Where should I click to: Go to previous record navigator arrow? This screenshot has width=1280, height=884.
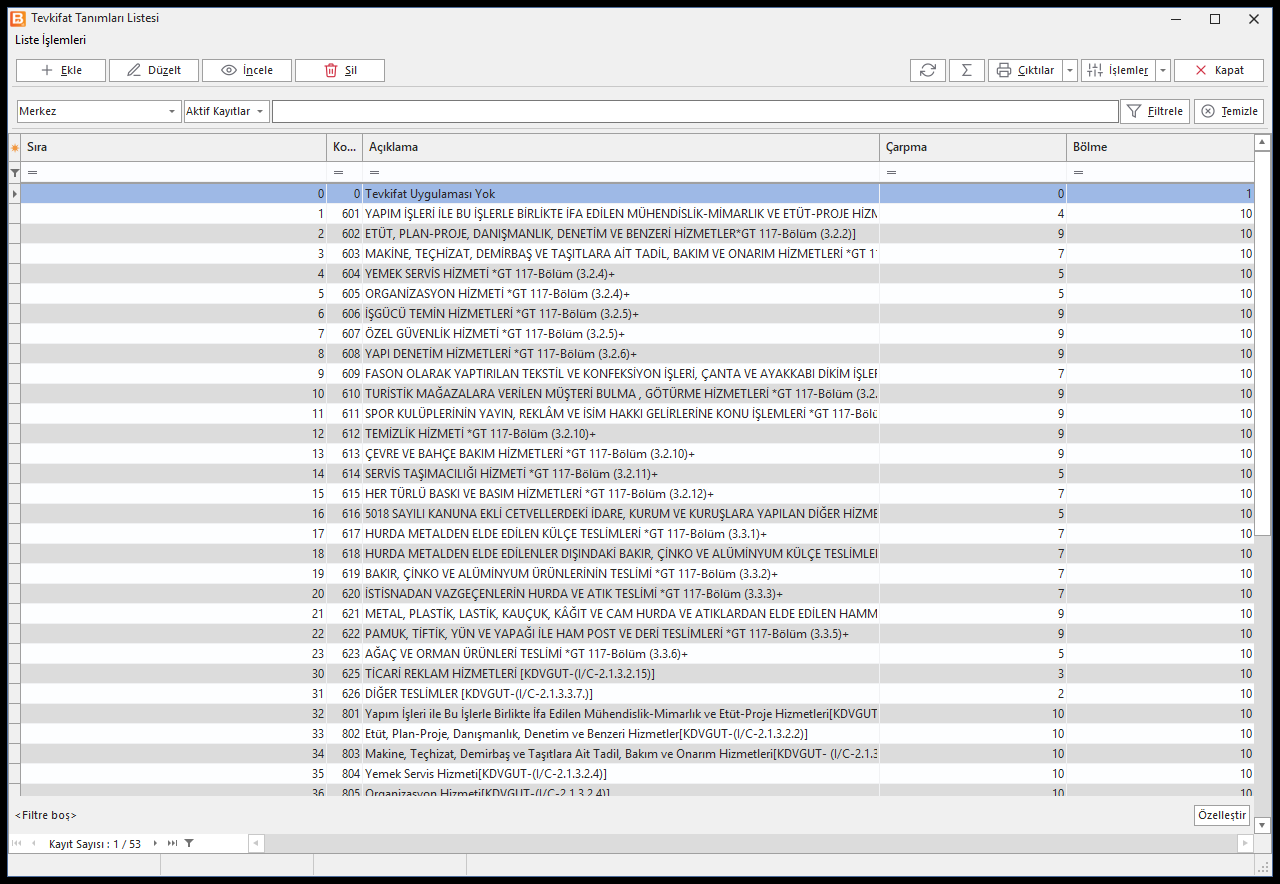tap(33, 844)
